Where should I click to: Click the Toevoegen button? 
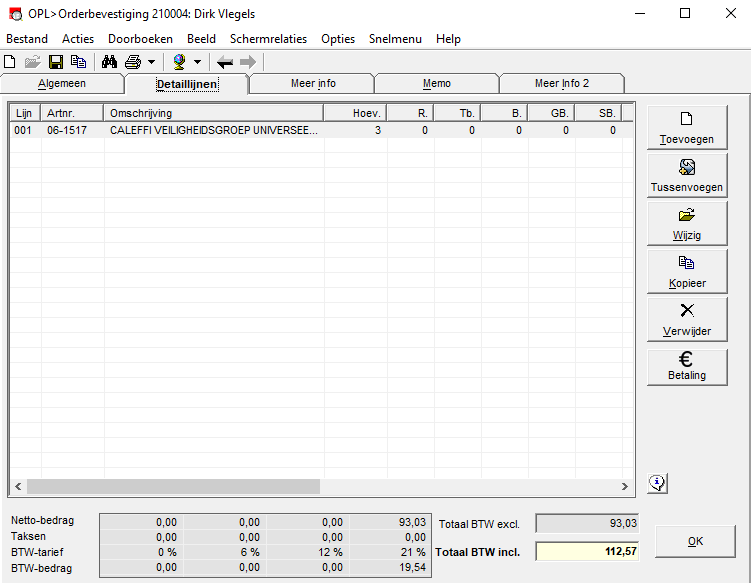tap(687, 127)
